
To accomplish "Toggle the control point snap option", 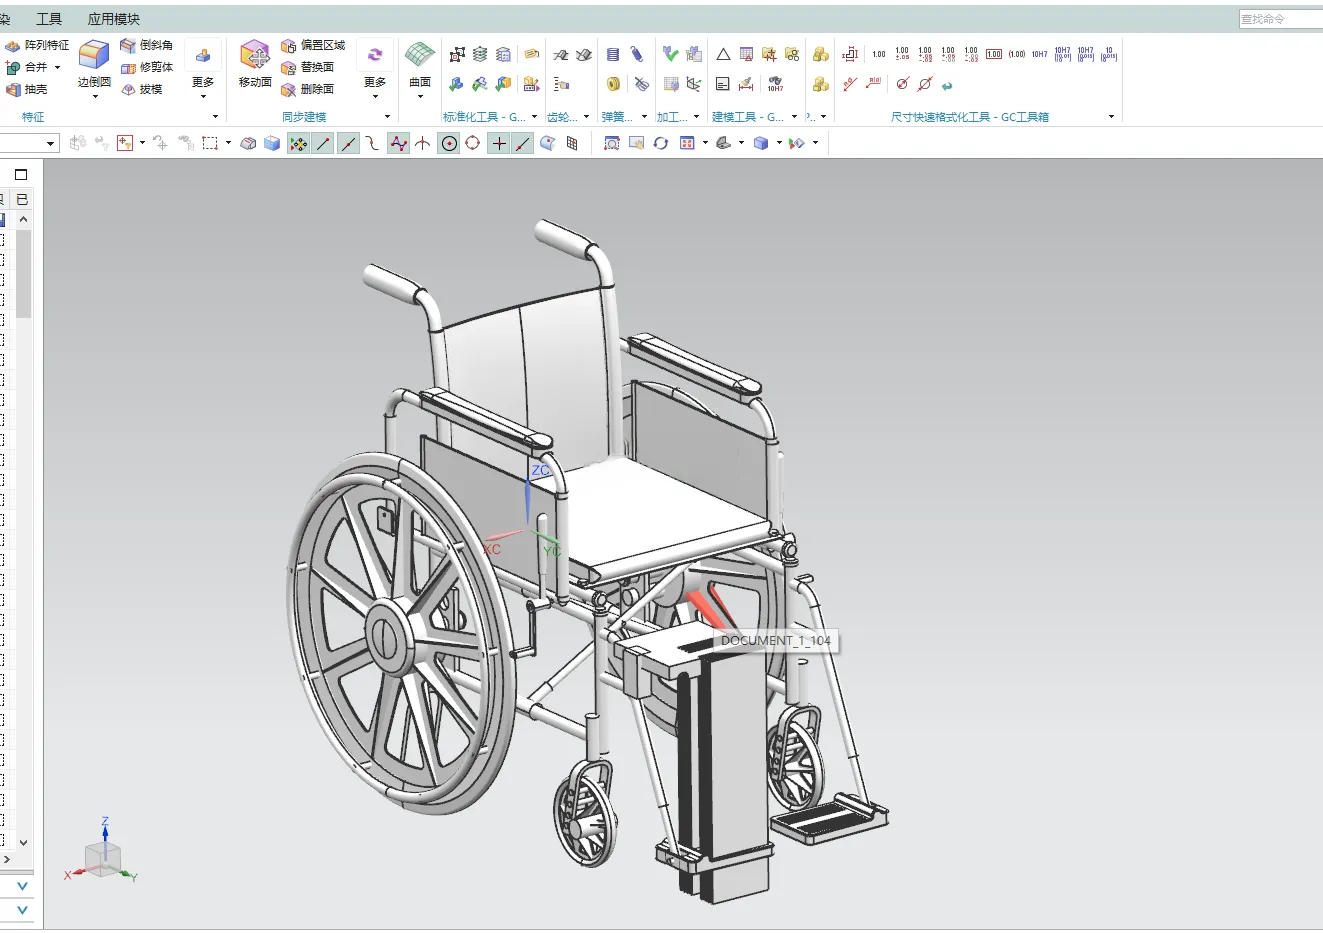I will click(398, 144).
